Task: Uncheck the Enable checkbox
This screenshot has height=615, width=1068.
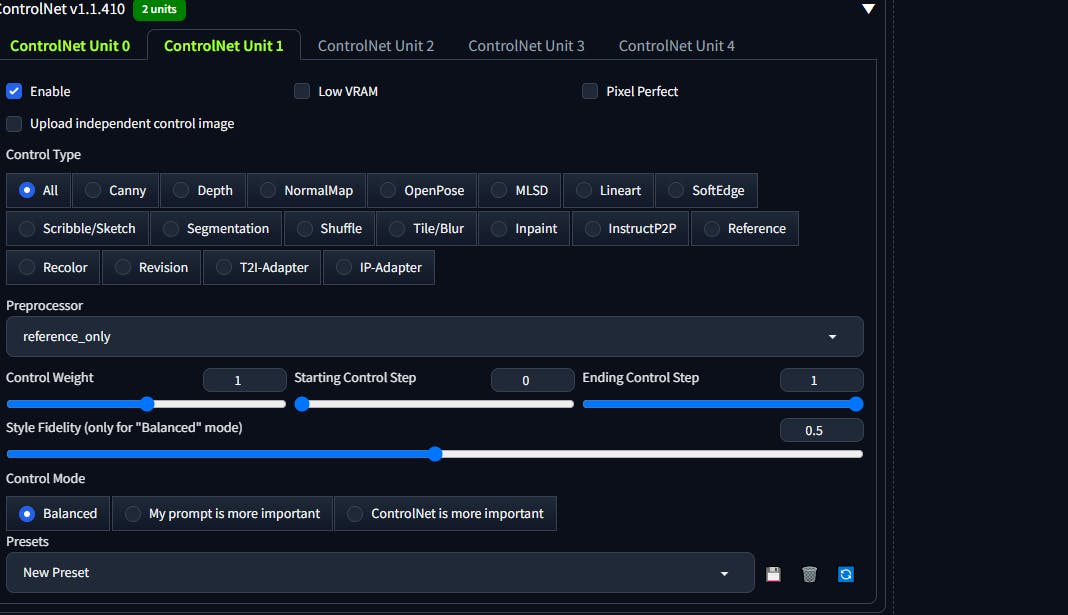Action: click(14, 91)
